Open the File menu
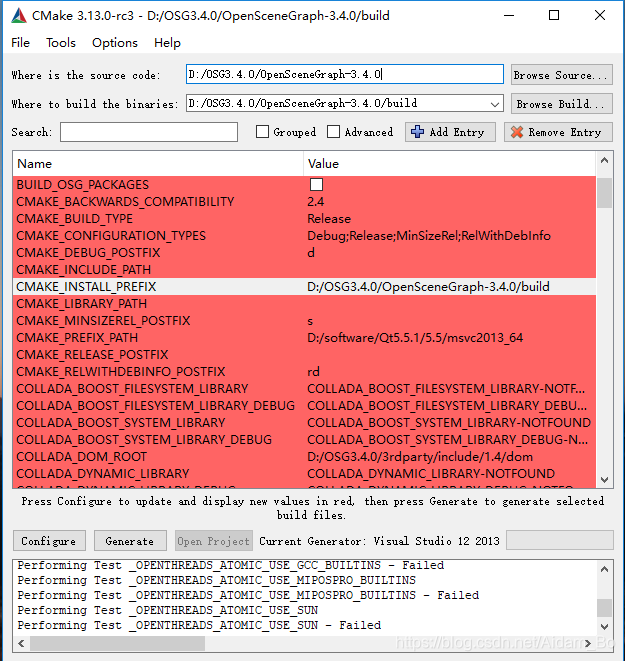Image resolution: width=625 pixels, height=661 pixels. pos(20,43)
